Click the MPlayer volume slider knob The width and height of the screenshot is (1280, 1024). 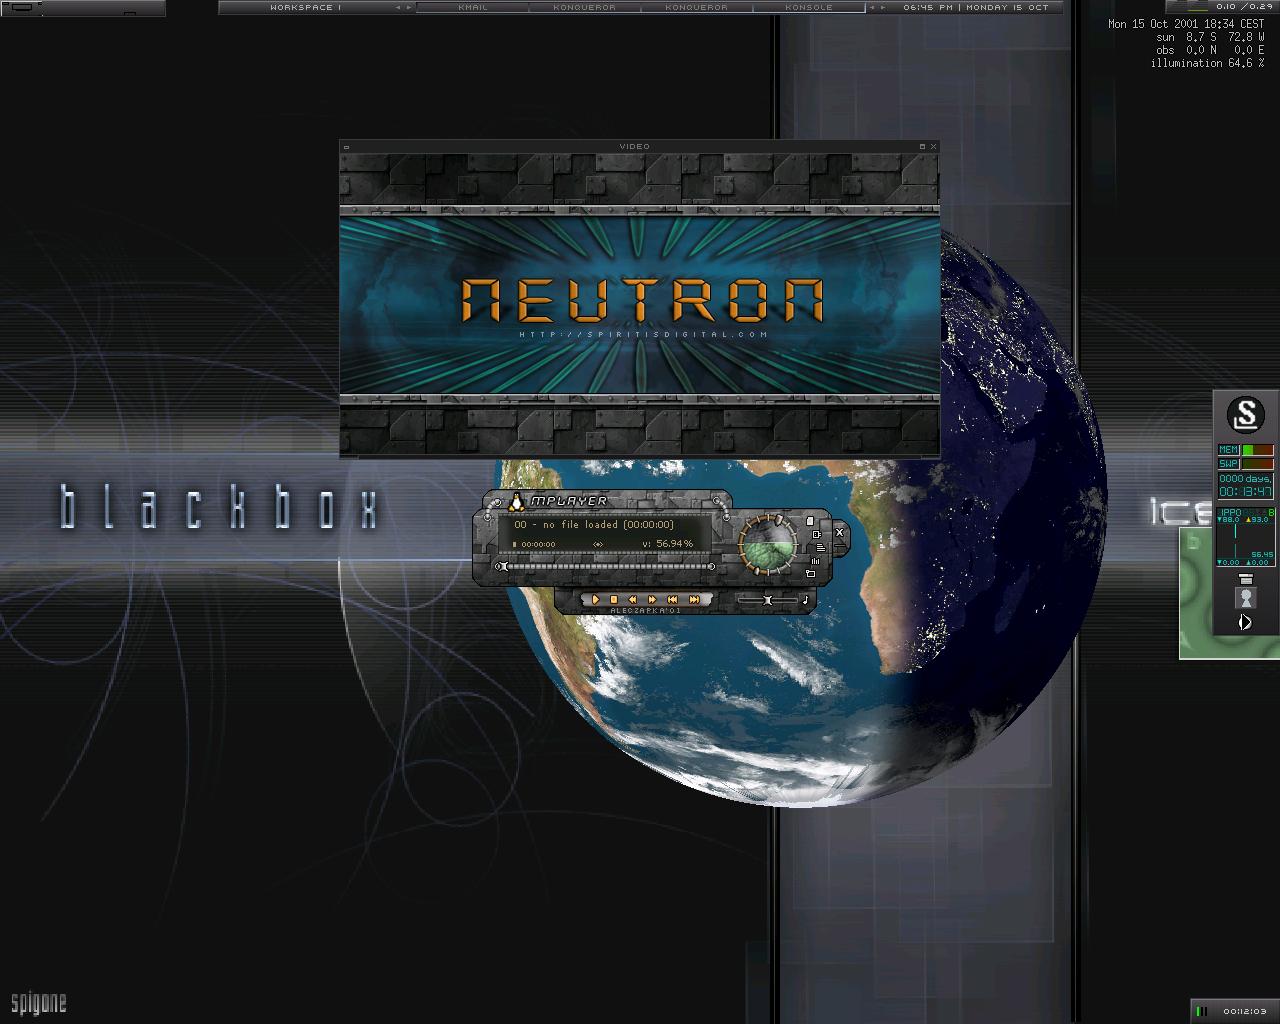click(x=768, y=600)
